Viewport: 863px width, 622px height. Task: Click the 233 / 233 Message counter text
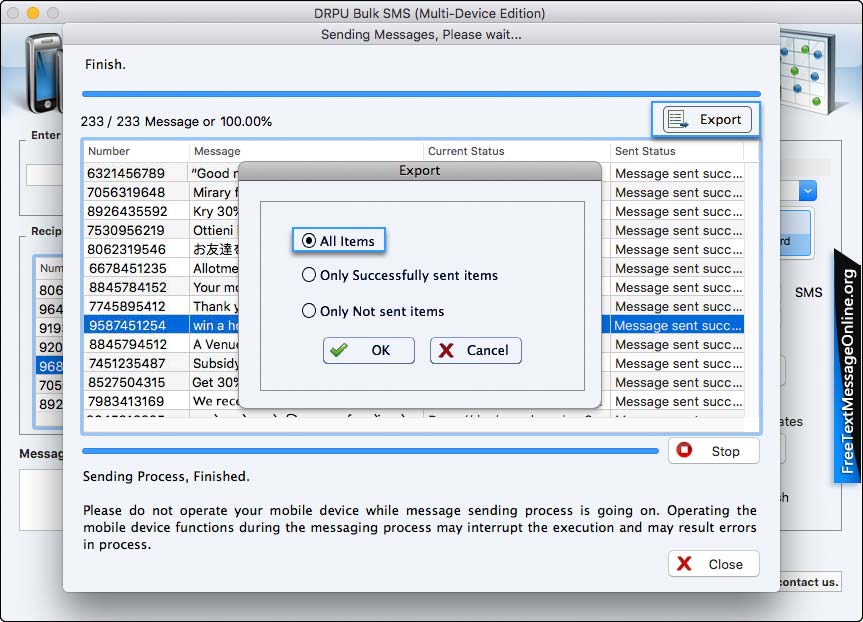point(176,121)
